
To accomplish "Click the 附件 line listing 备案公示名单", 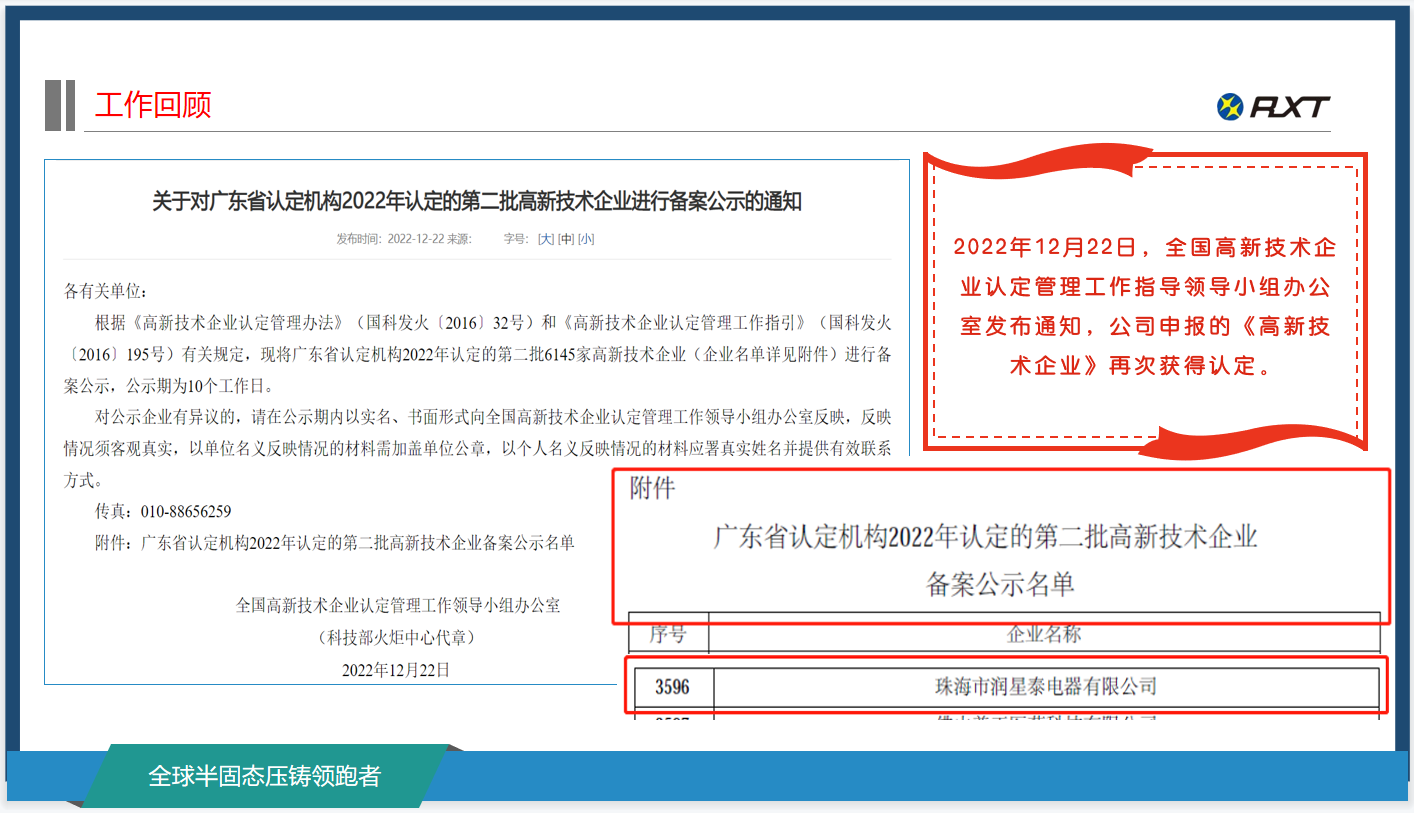I will click(335, 543).
